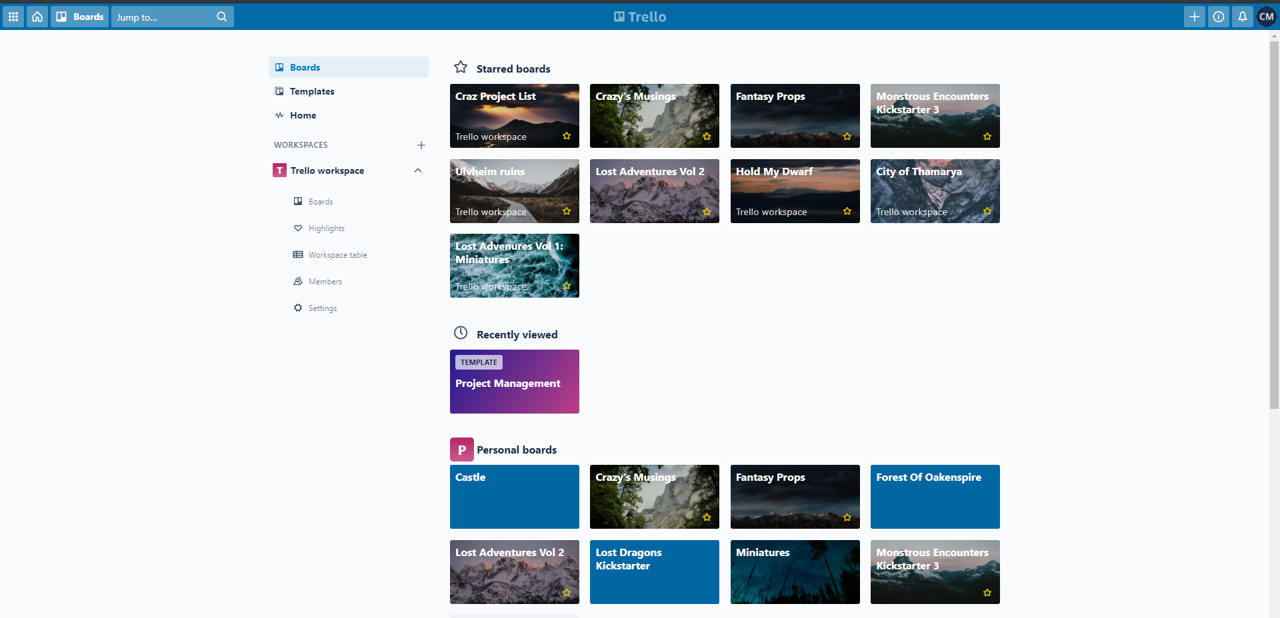
Task: Unstar Lost Adventures Vol 2 starred board
Action: [706, 212]
